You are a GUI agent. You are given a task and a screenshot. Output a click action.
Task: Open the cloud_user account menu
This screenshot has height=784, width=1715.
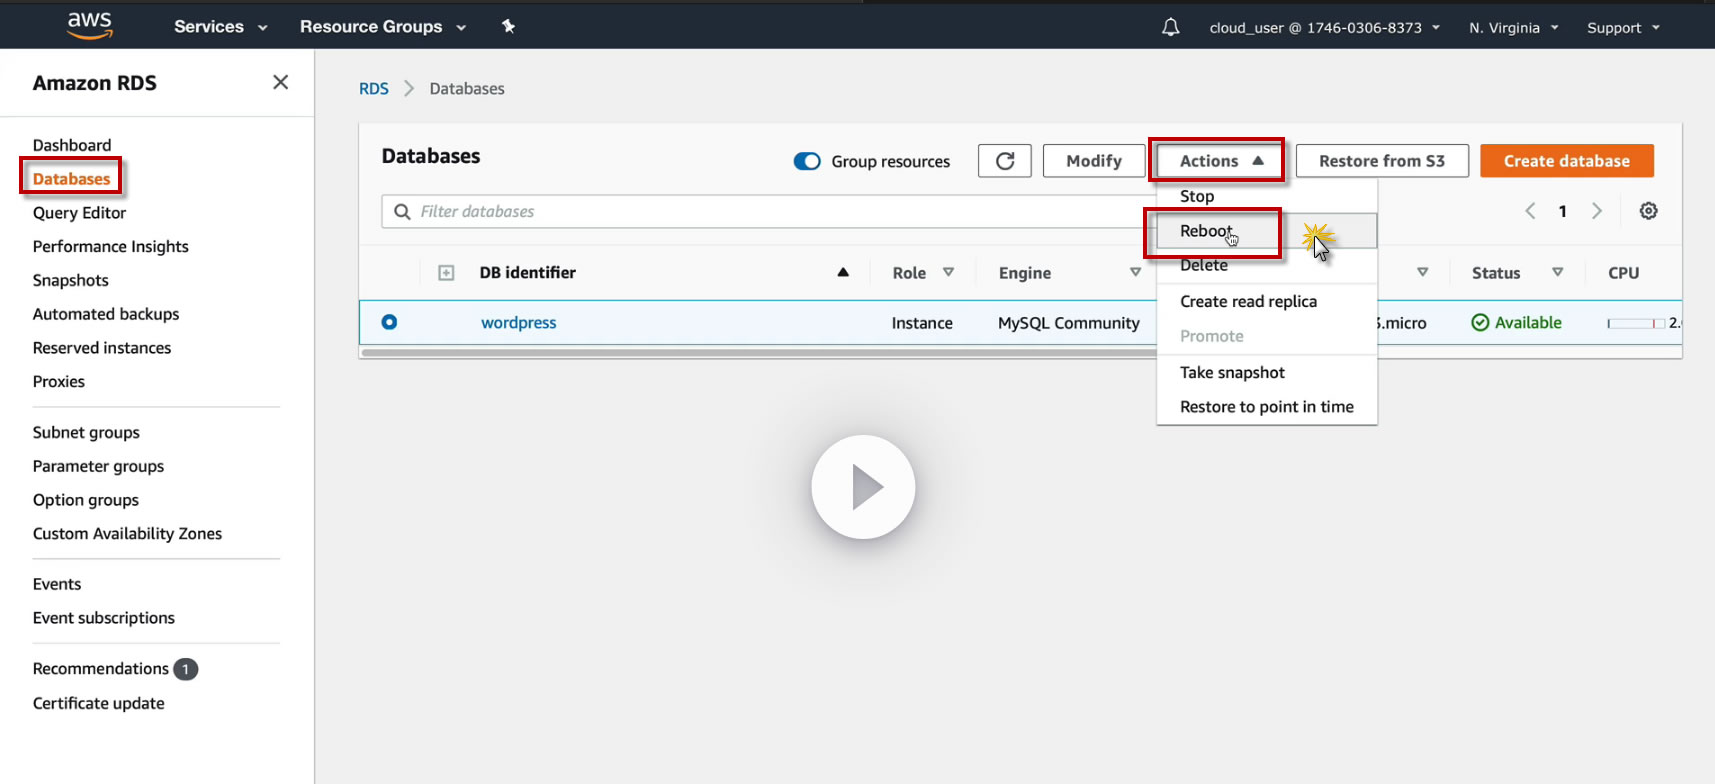1325,28
